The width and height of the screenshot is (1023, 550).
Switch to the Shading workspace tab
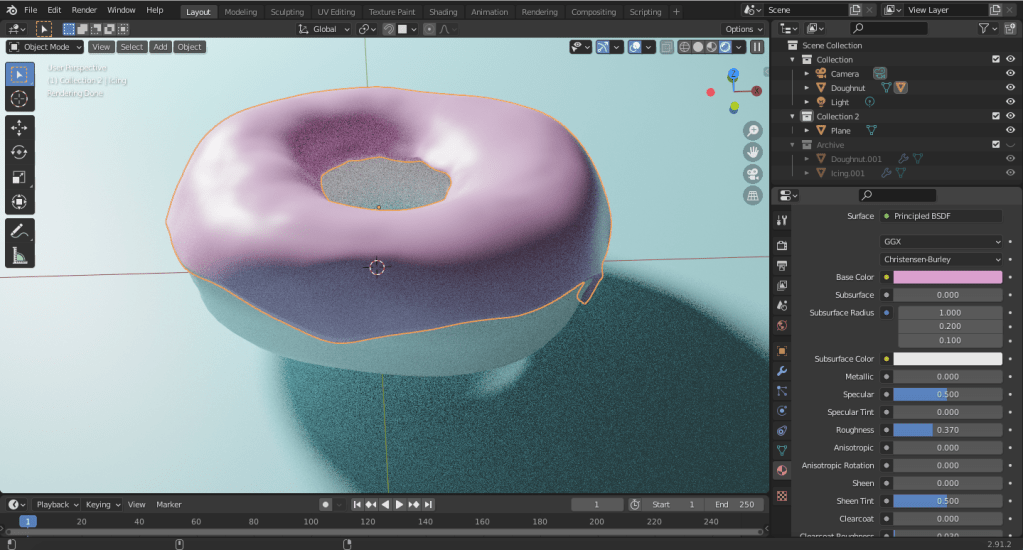click(x=443, y=12)
